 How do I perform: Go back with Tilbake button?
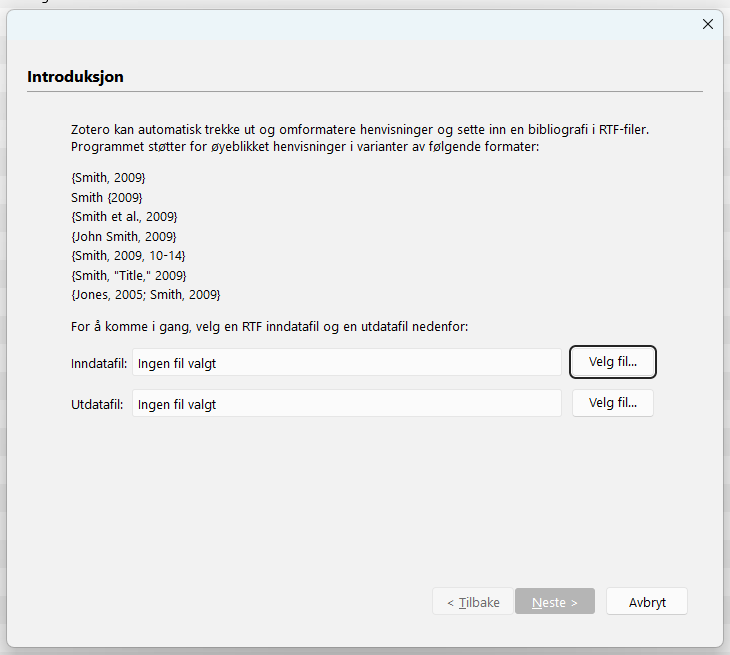(x=473, y=601)
